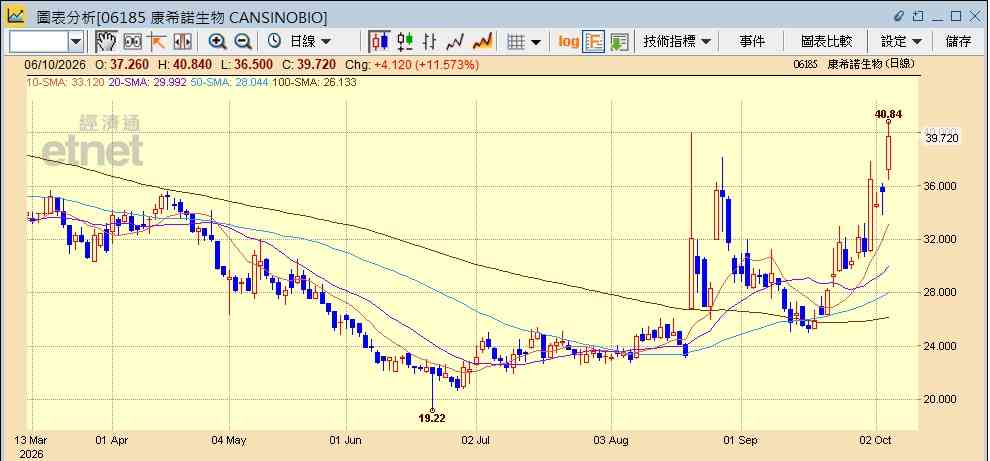Click the detach window icon in title bar
Screen dimensions: 990x461
click(x=919, y=16)
